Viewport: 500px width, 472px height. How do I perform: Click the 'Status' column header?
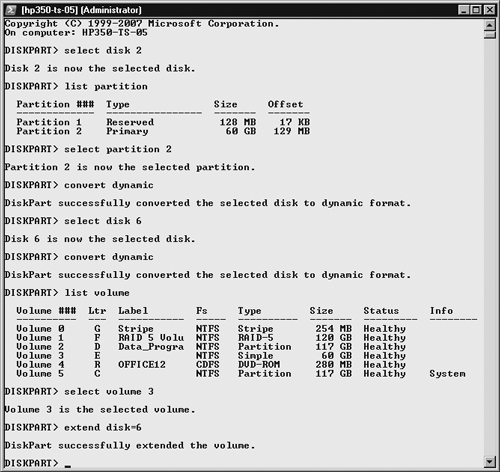click(381, 311)
